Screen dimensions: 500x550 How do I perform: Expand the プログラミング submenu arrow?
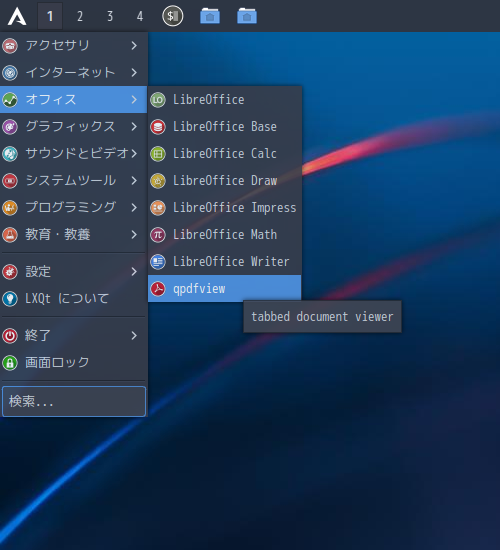click(x=134, y=208)
